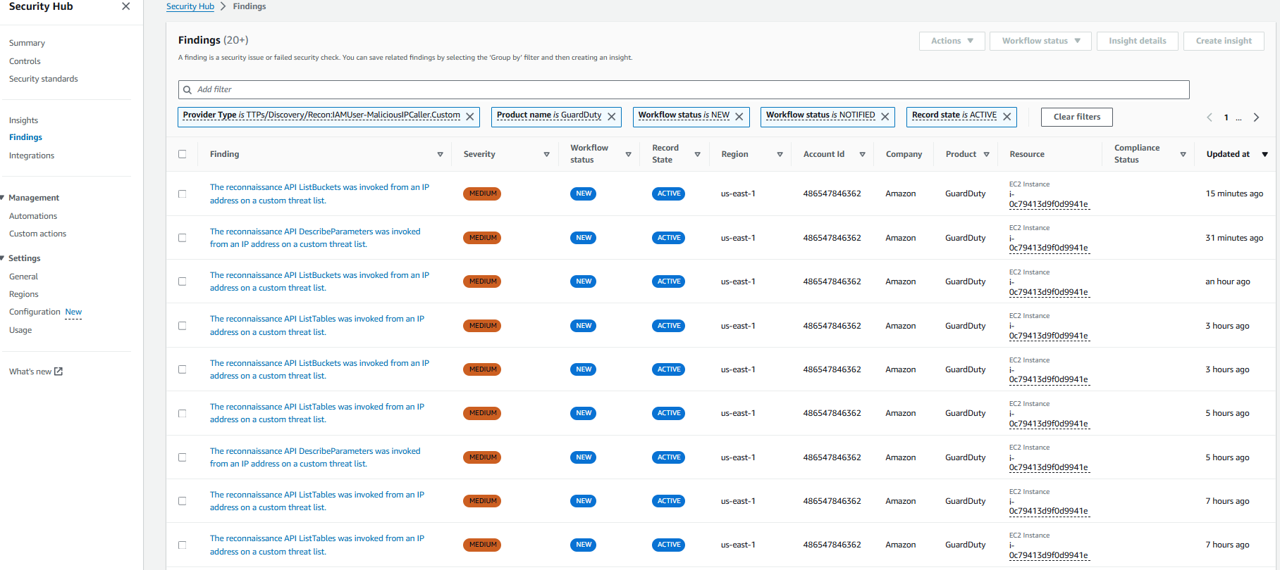Click Create insight button
Viewport: 1280px width, 570px height.
pyautogui.click(x=1224, y=41)
